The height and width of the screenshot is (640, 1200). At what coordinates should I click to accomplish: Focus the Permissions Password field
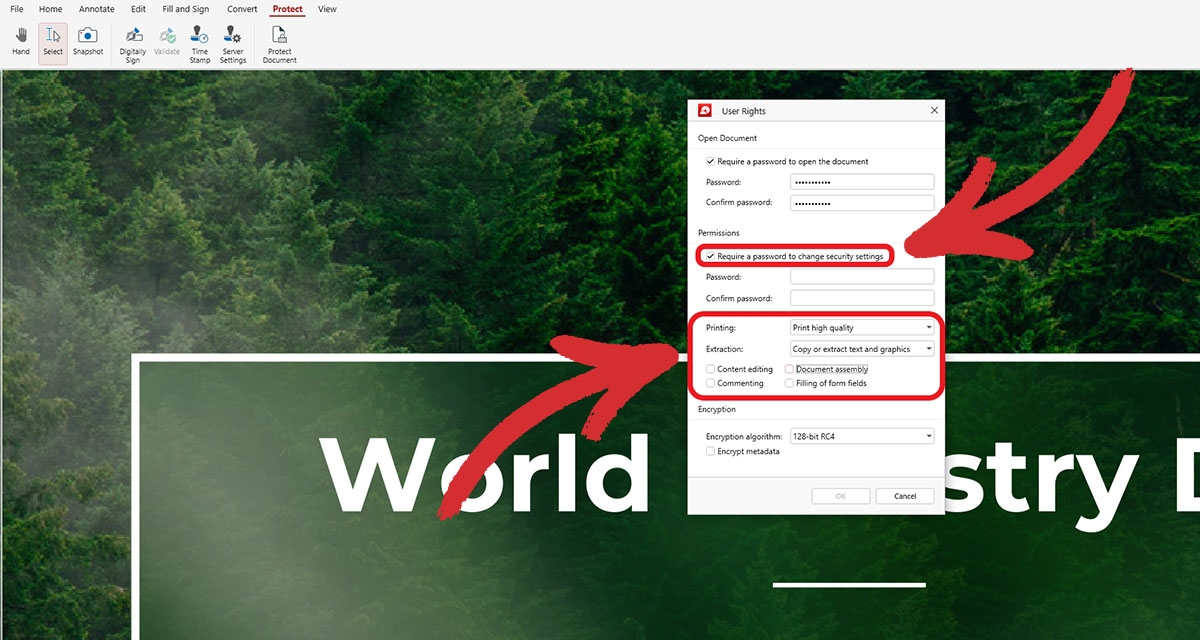pos(862,277)
